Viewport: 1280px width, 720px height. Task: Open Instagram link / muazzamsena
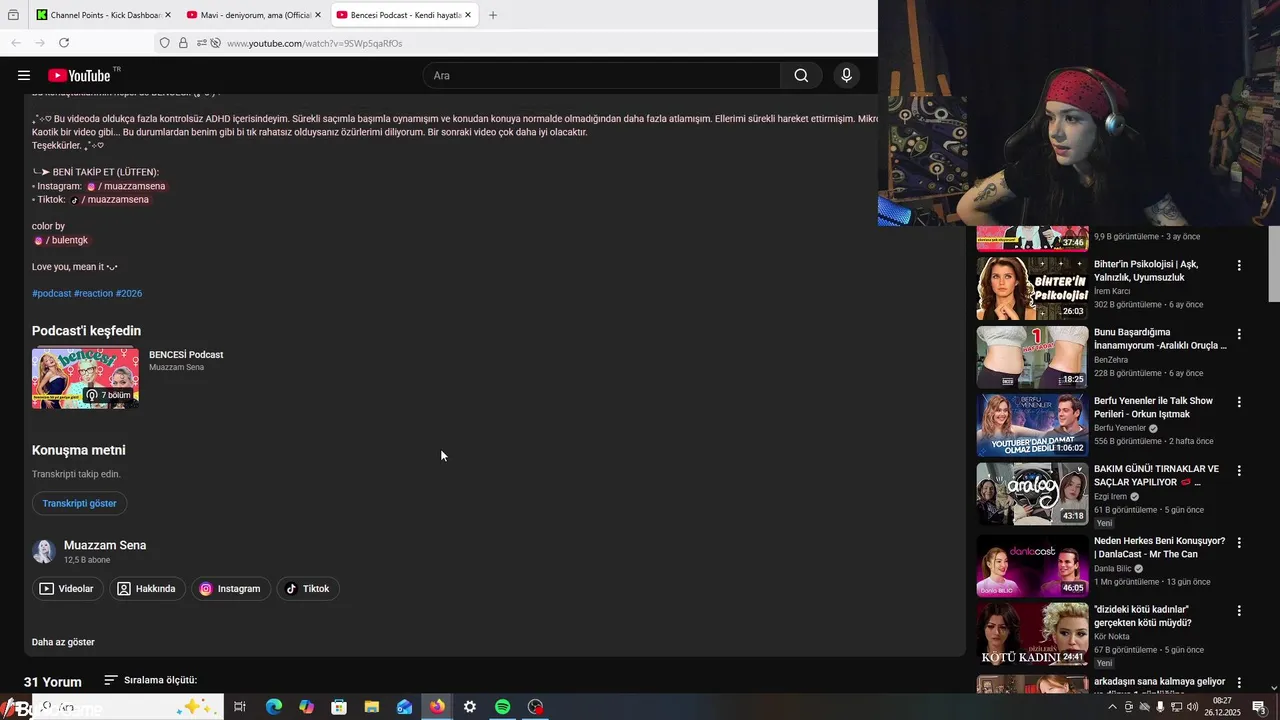[126, 186]
